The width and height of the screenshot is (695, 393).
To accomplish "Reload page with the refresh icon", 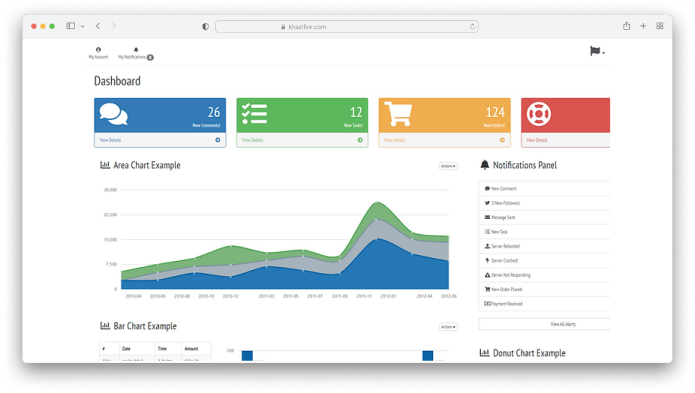I will (472, 27).
